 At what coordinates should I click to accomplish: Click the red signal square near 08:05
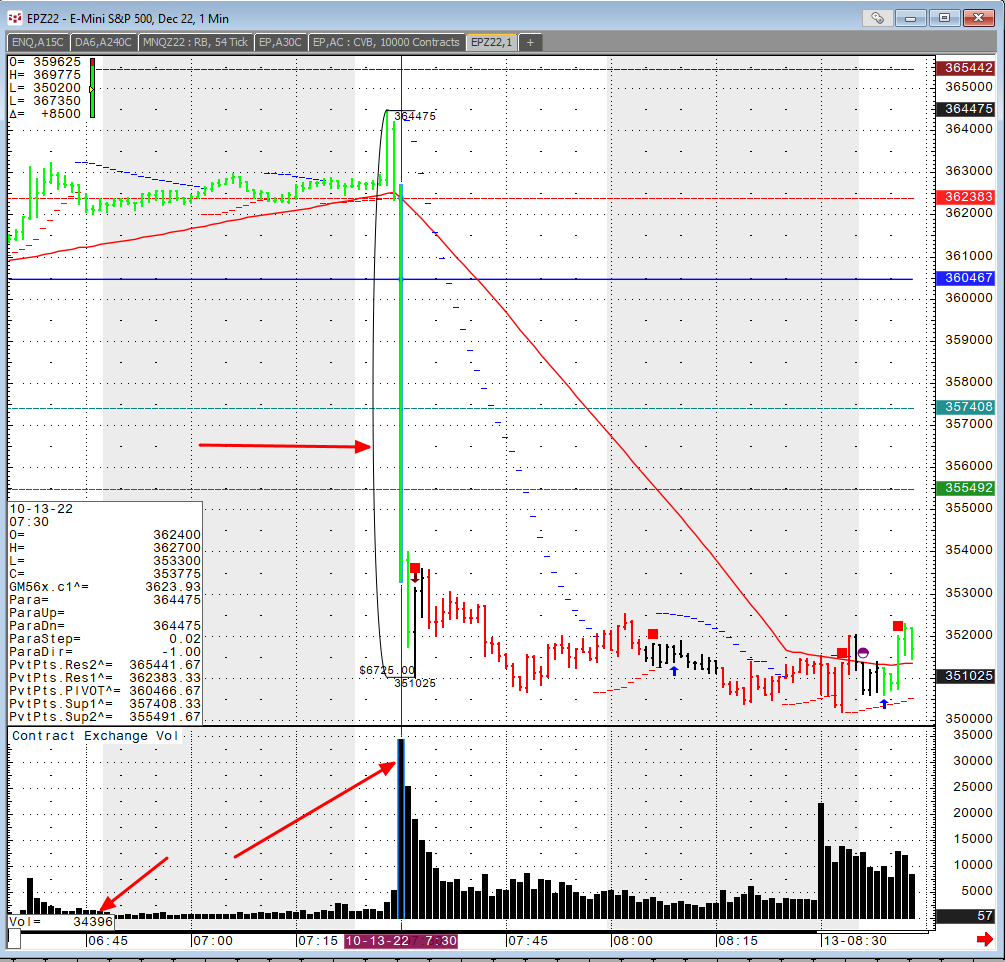652,634
